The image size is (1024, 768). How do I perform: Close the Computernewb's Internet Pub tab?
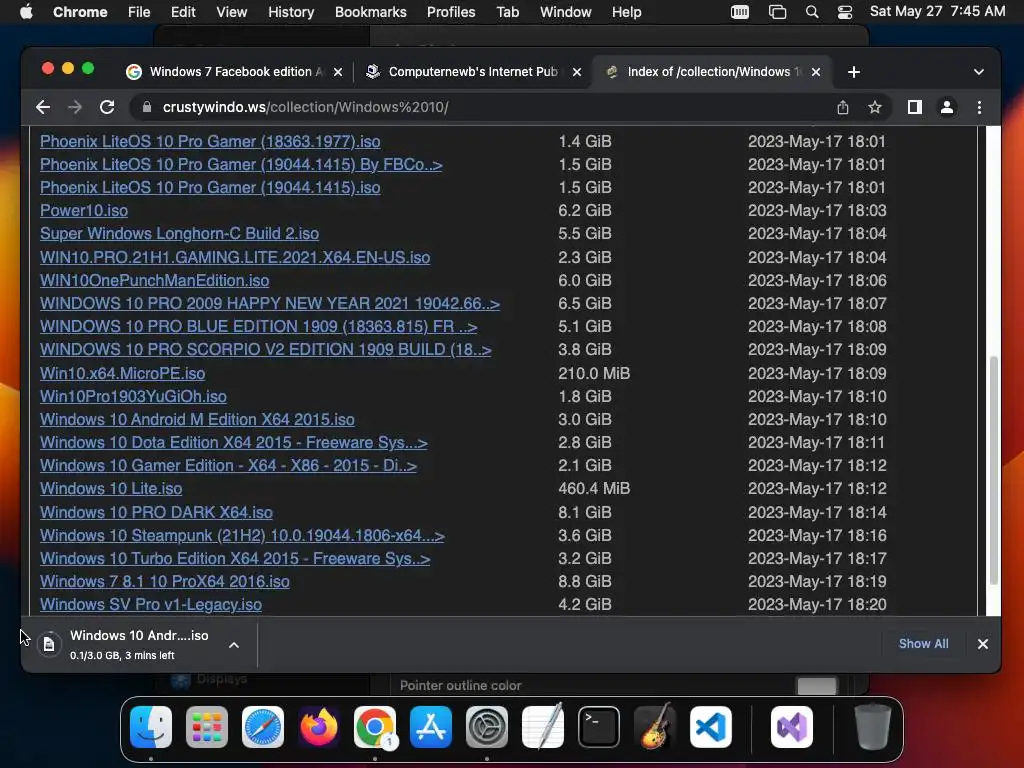tap(577, 72)
